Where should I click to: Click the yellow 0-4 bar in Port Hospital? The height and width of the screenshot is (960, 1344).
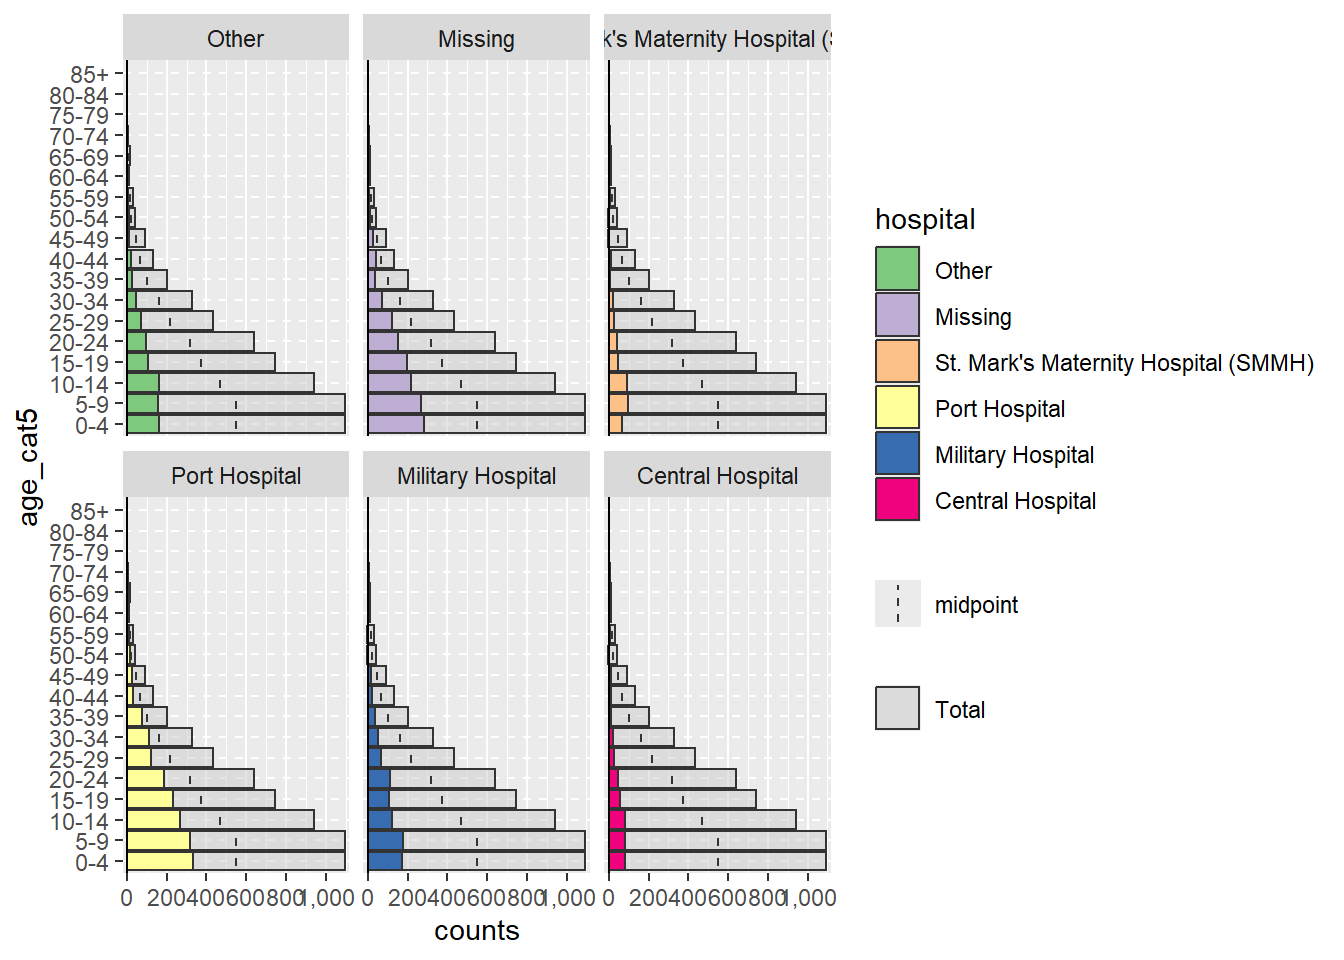pos(160,861)
